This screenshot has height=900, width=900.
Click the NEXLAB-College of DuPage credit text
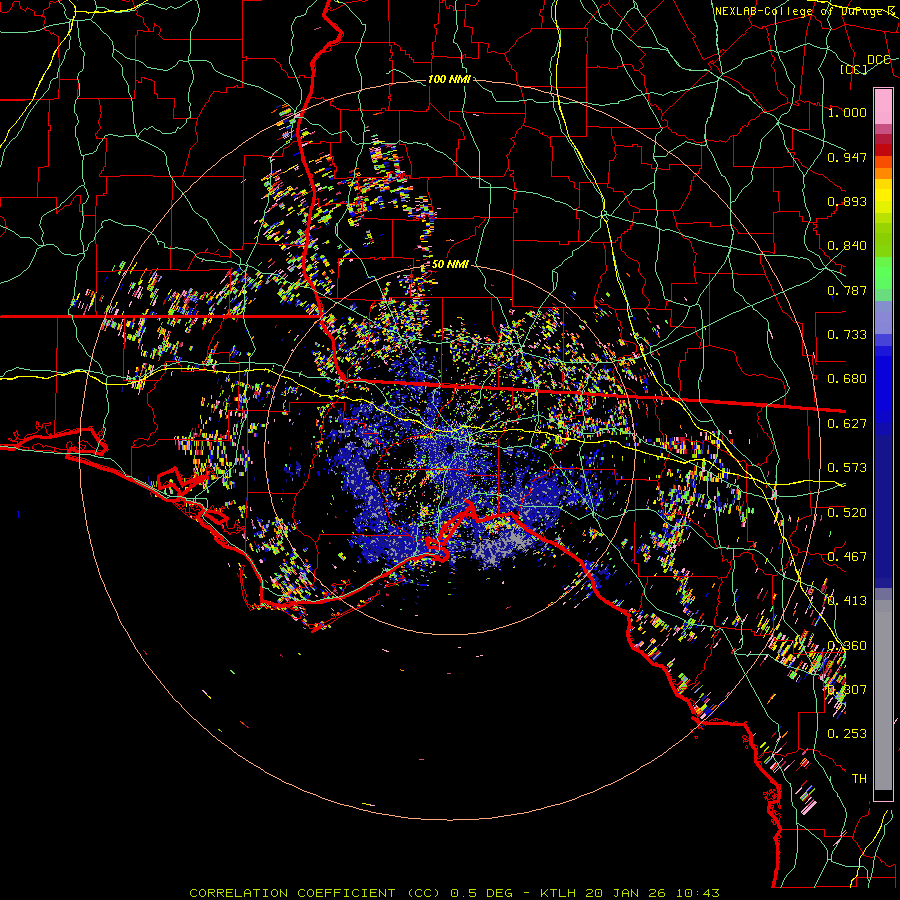(805, 11)
